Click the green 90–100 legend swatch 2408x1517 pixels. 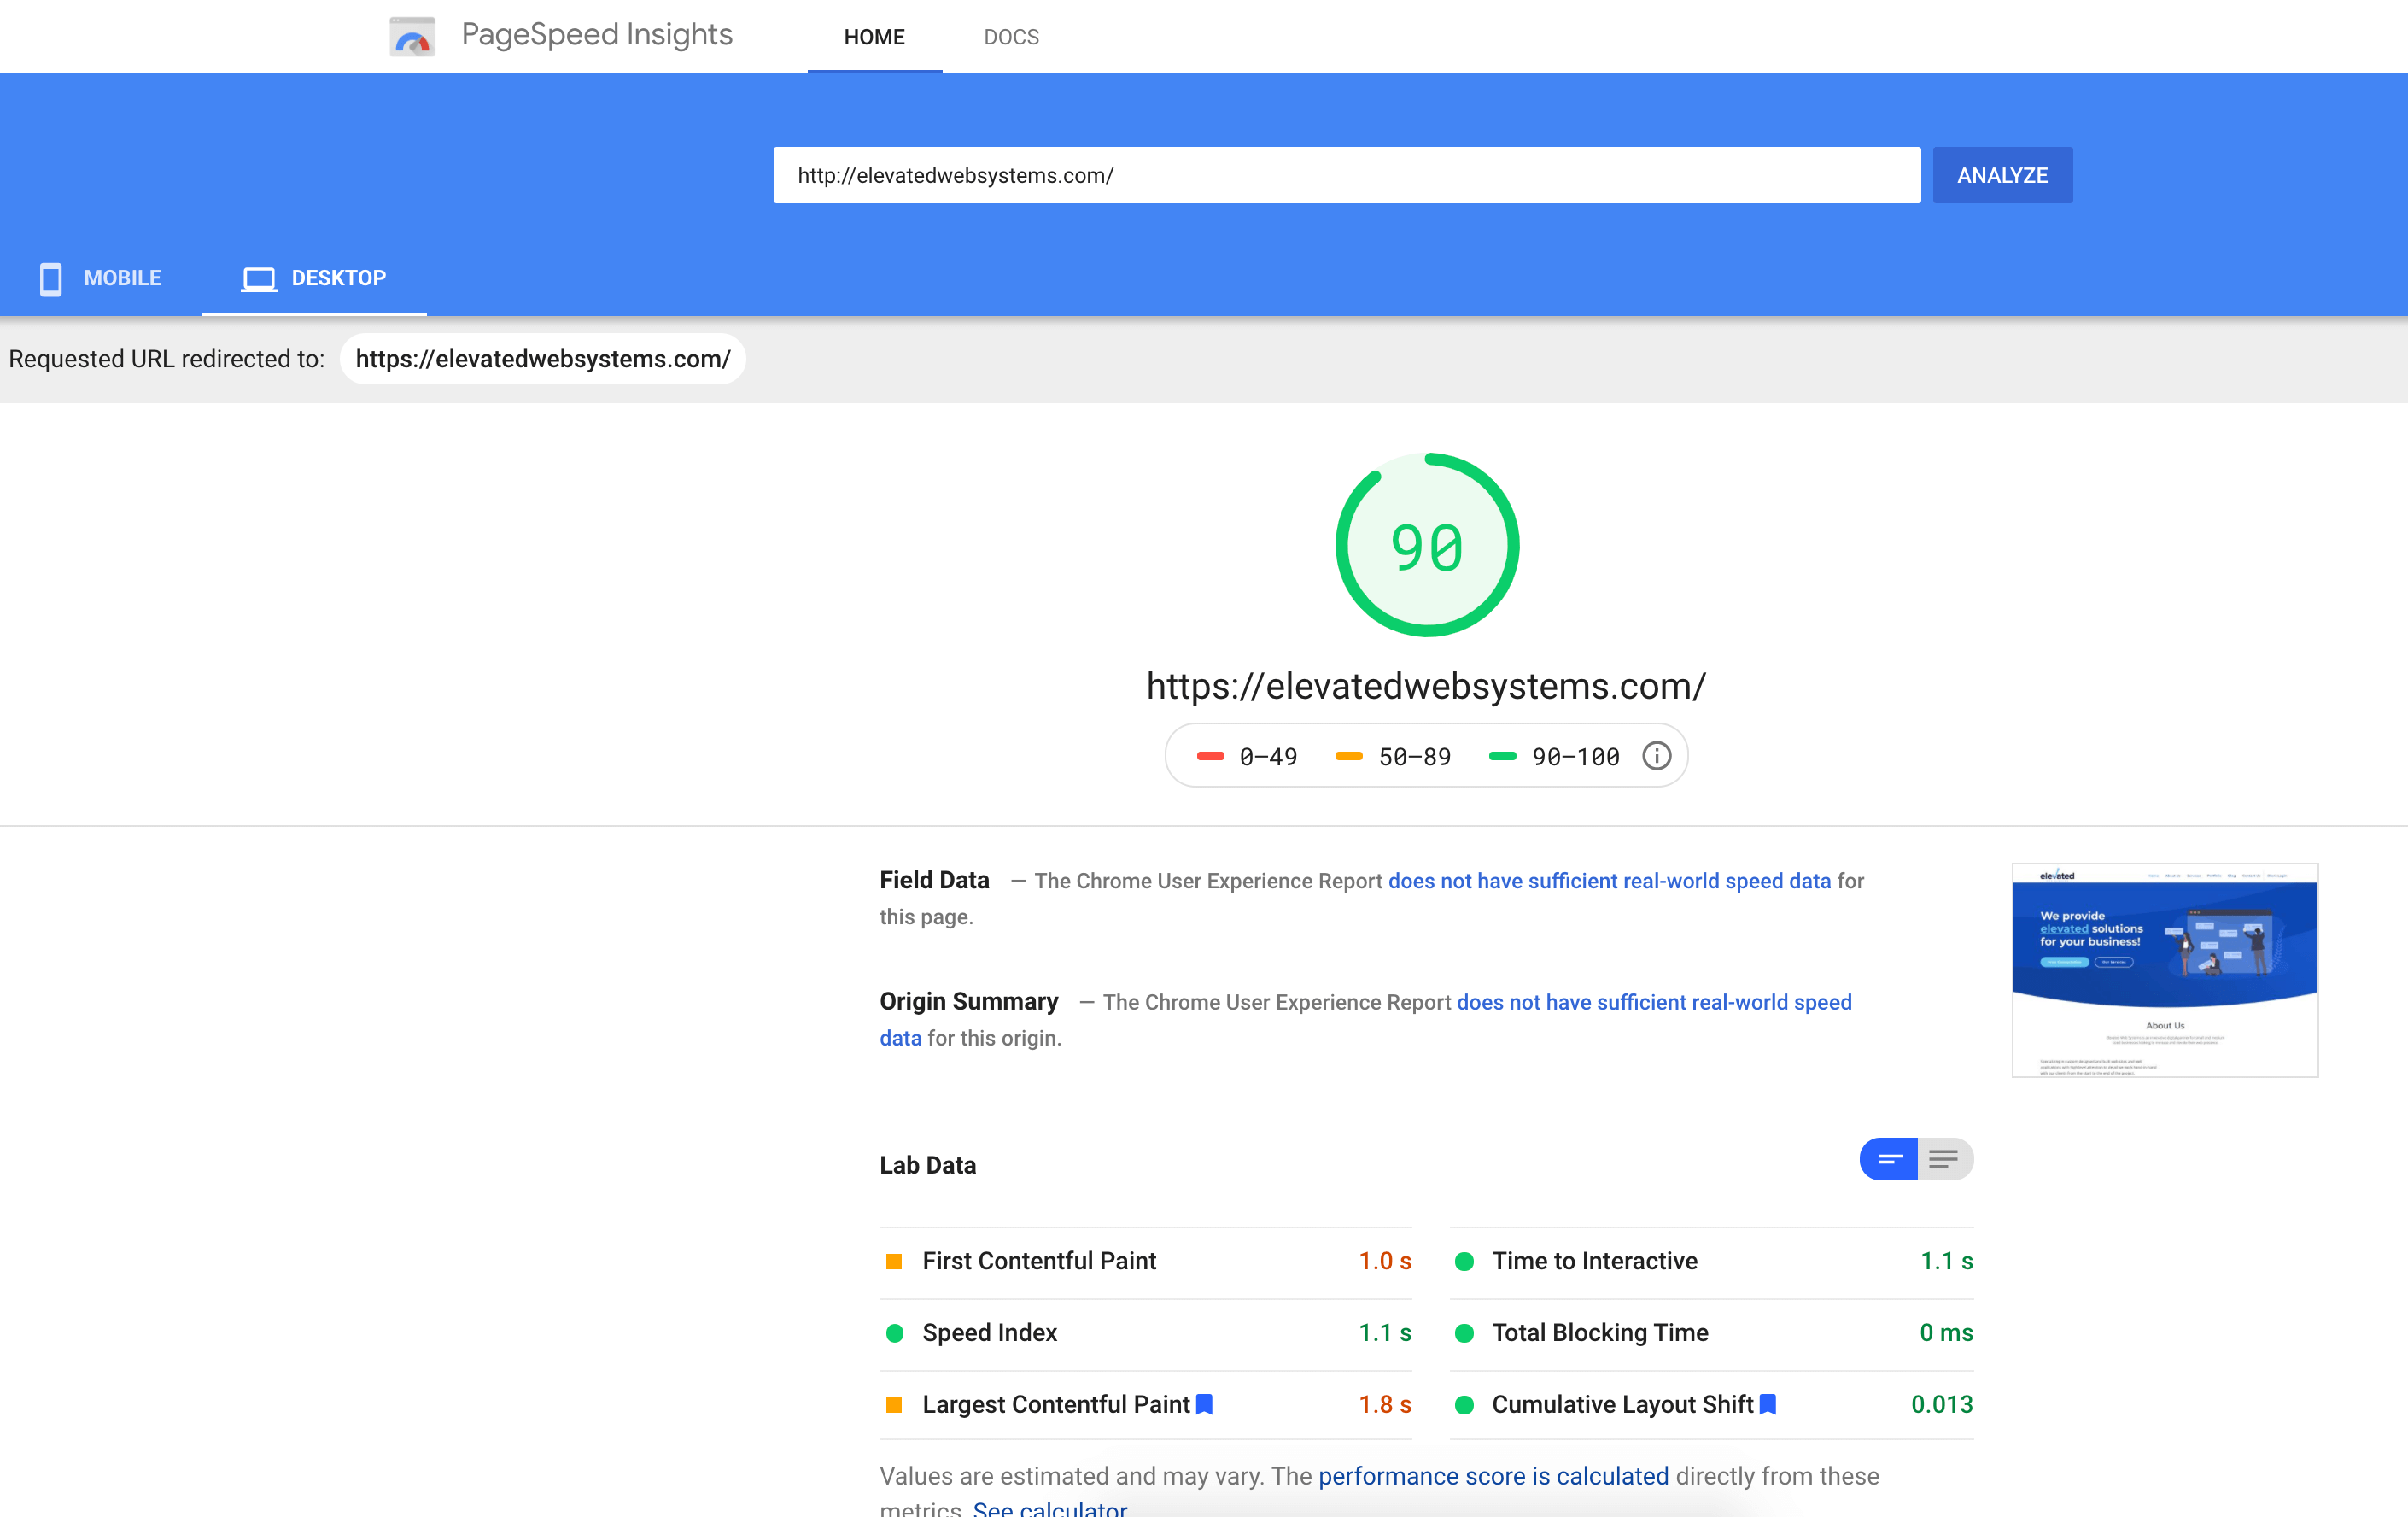(x=1502, y=756)
